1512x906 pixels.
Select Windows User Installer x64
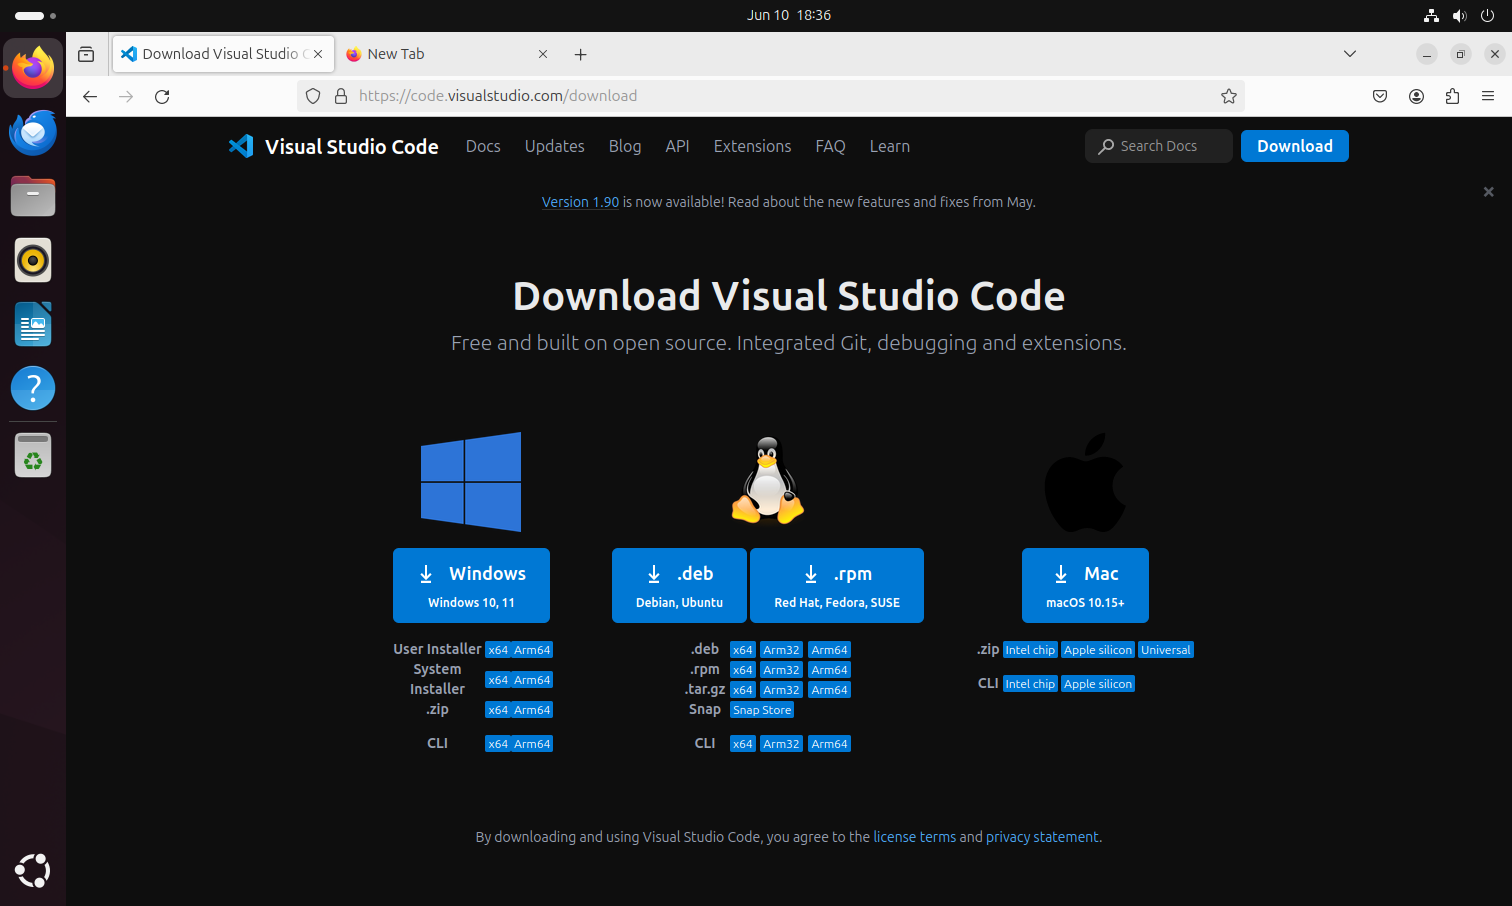coord(498,650)
